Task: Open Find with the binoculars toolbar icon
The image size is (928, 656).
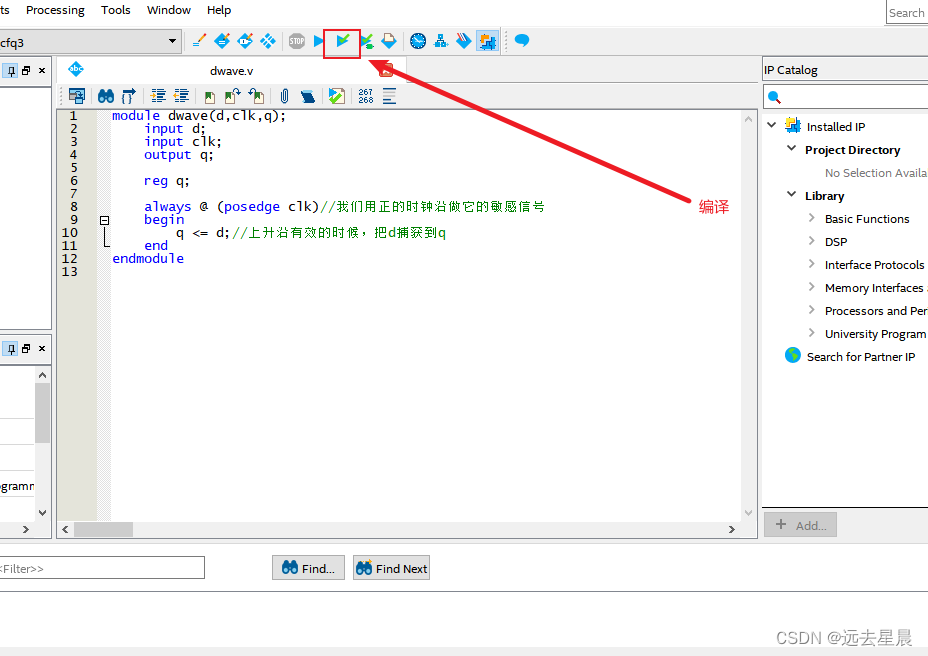Action: [x=106, y=96]
